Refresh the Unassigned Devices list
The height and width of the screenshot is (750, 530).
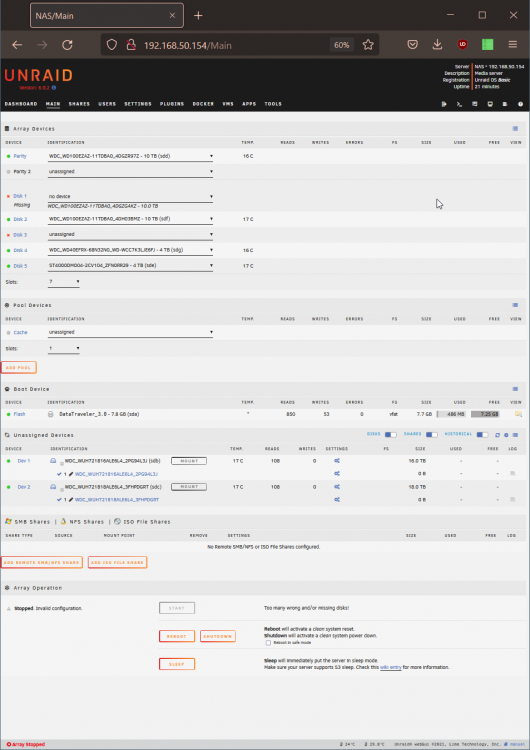[x=497, y=435]
